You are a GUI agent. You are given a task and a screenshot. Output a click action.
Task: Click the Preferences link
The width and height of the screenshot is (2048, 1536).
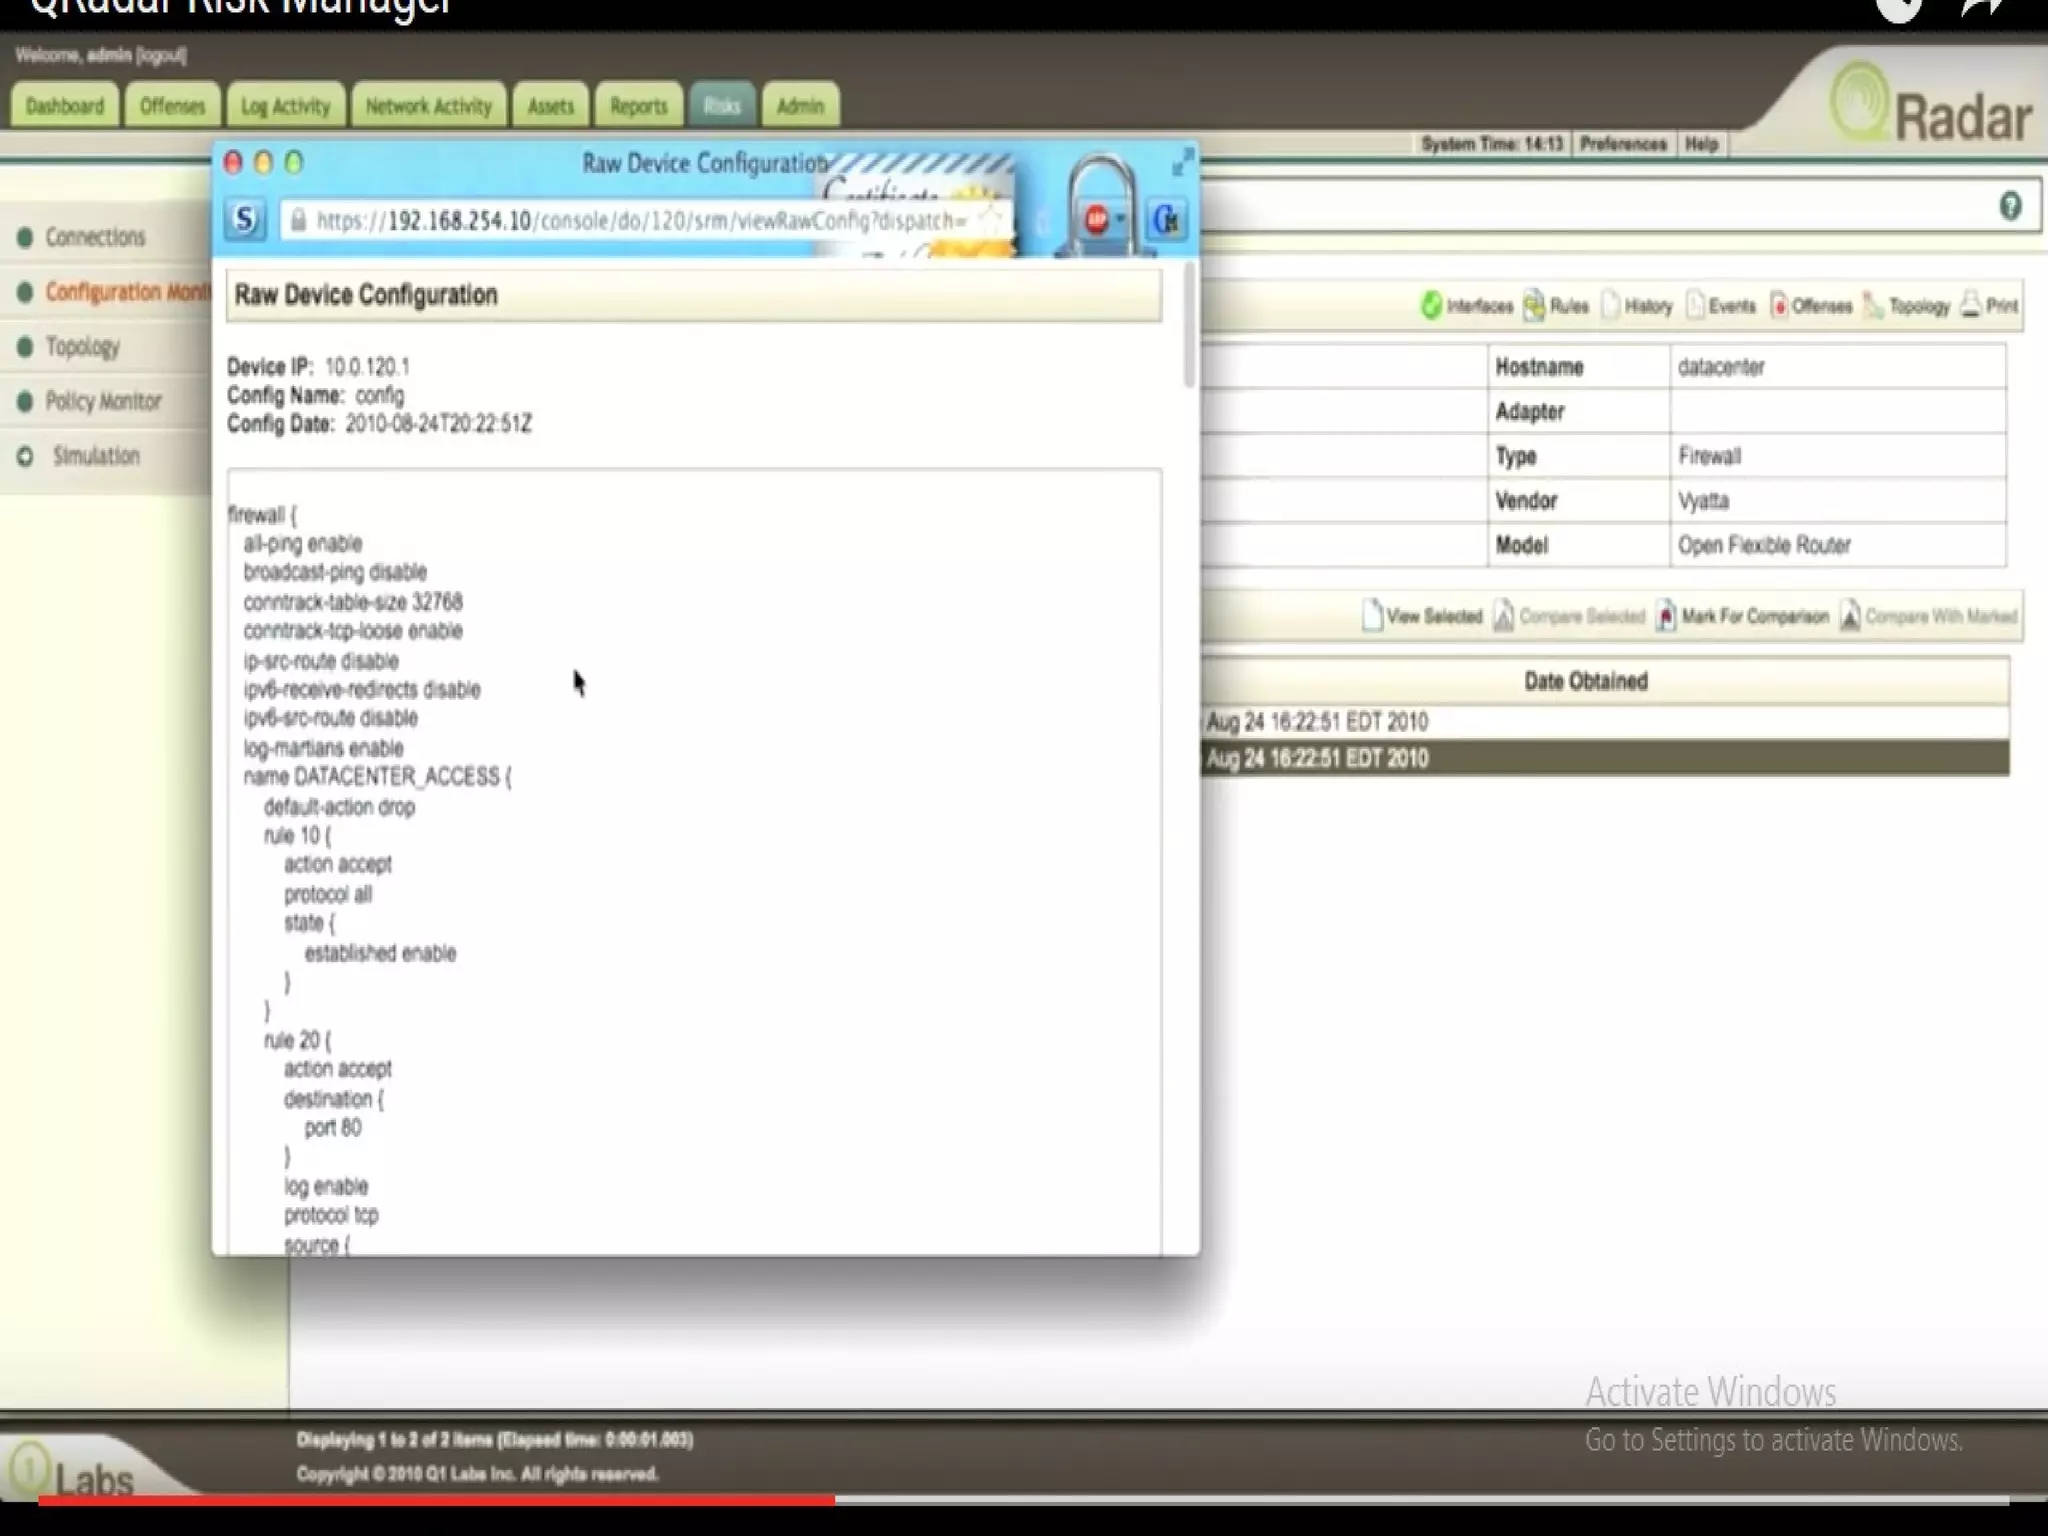(x=1622, y=144)
